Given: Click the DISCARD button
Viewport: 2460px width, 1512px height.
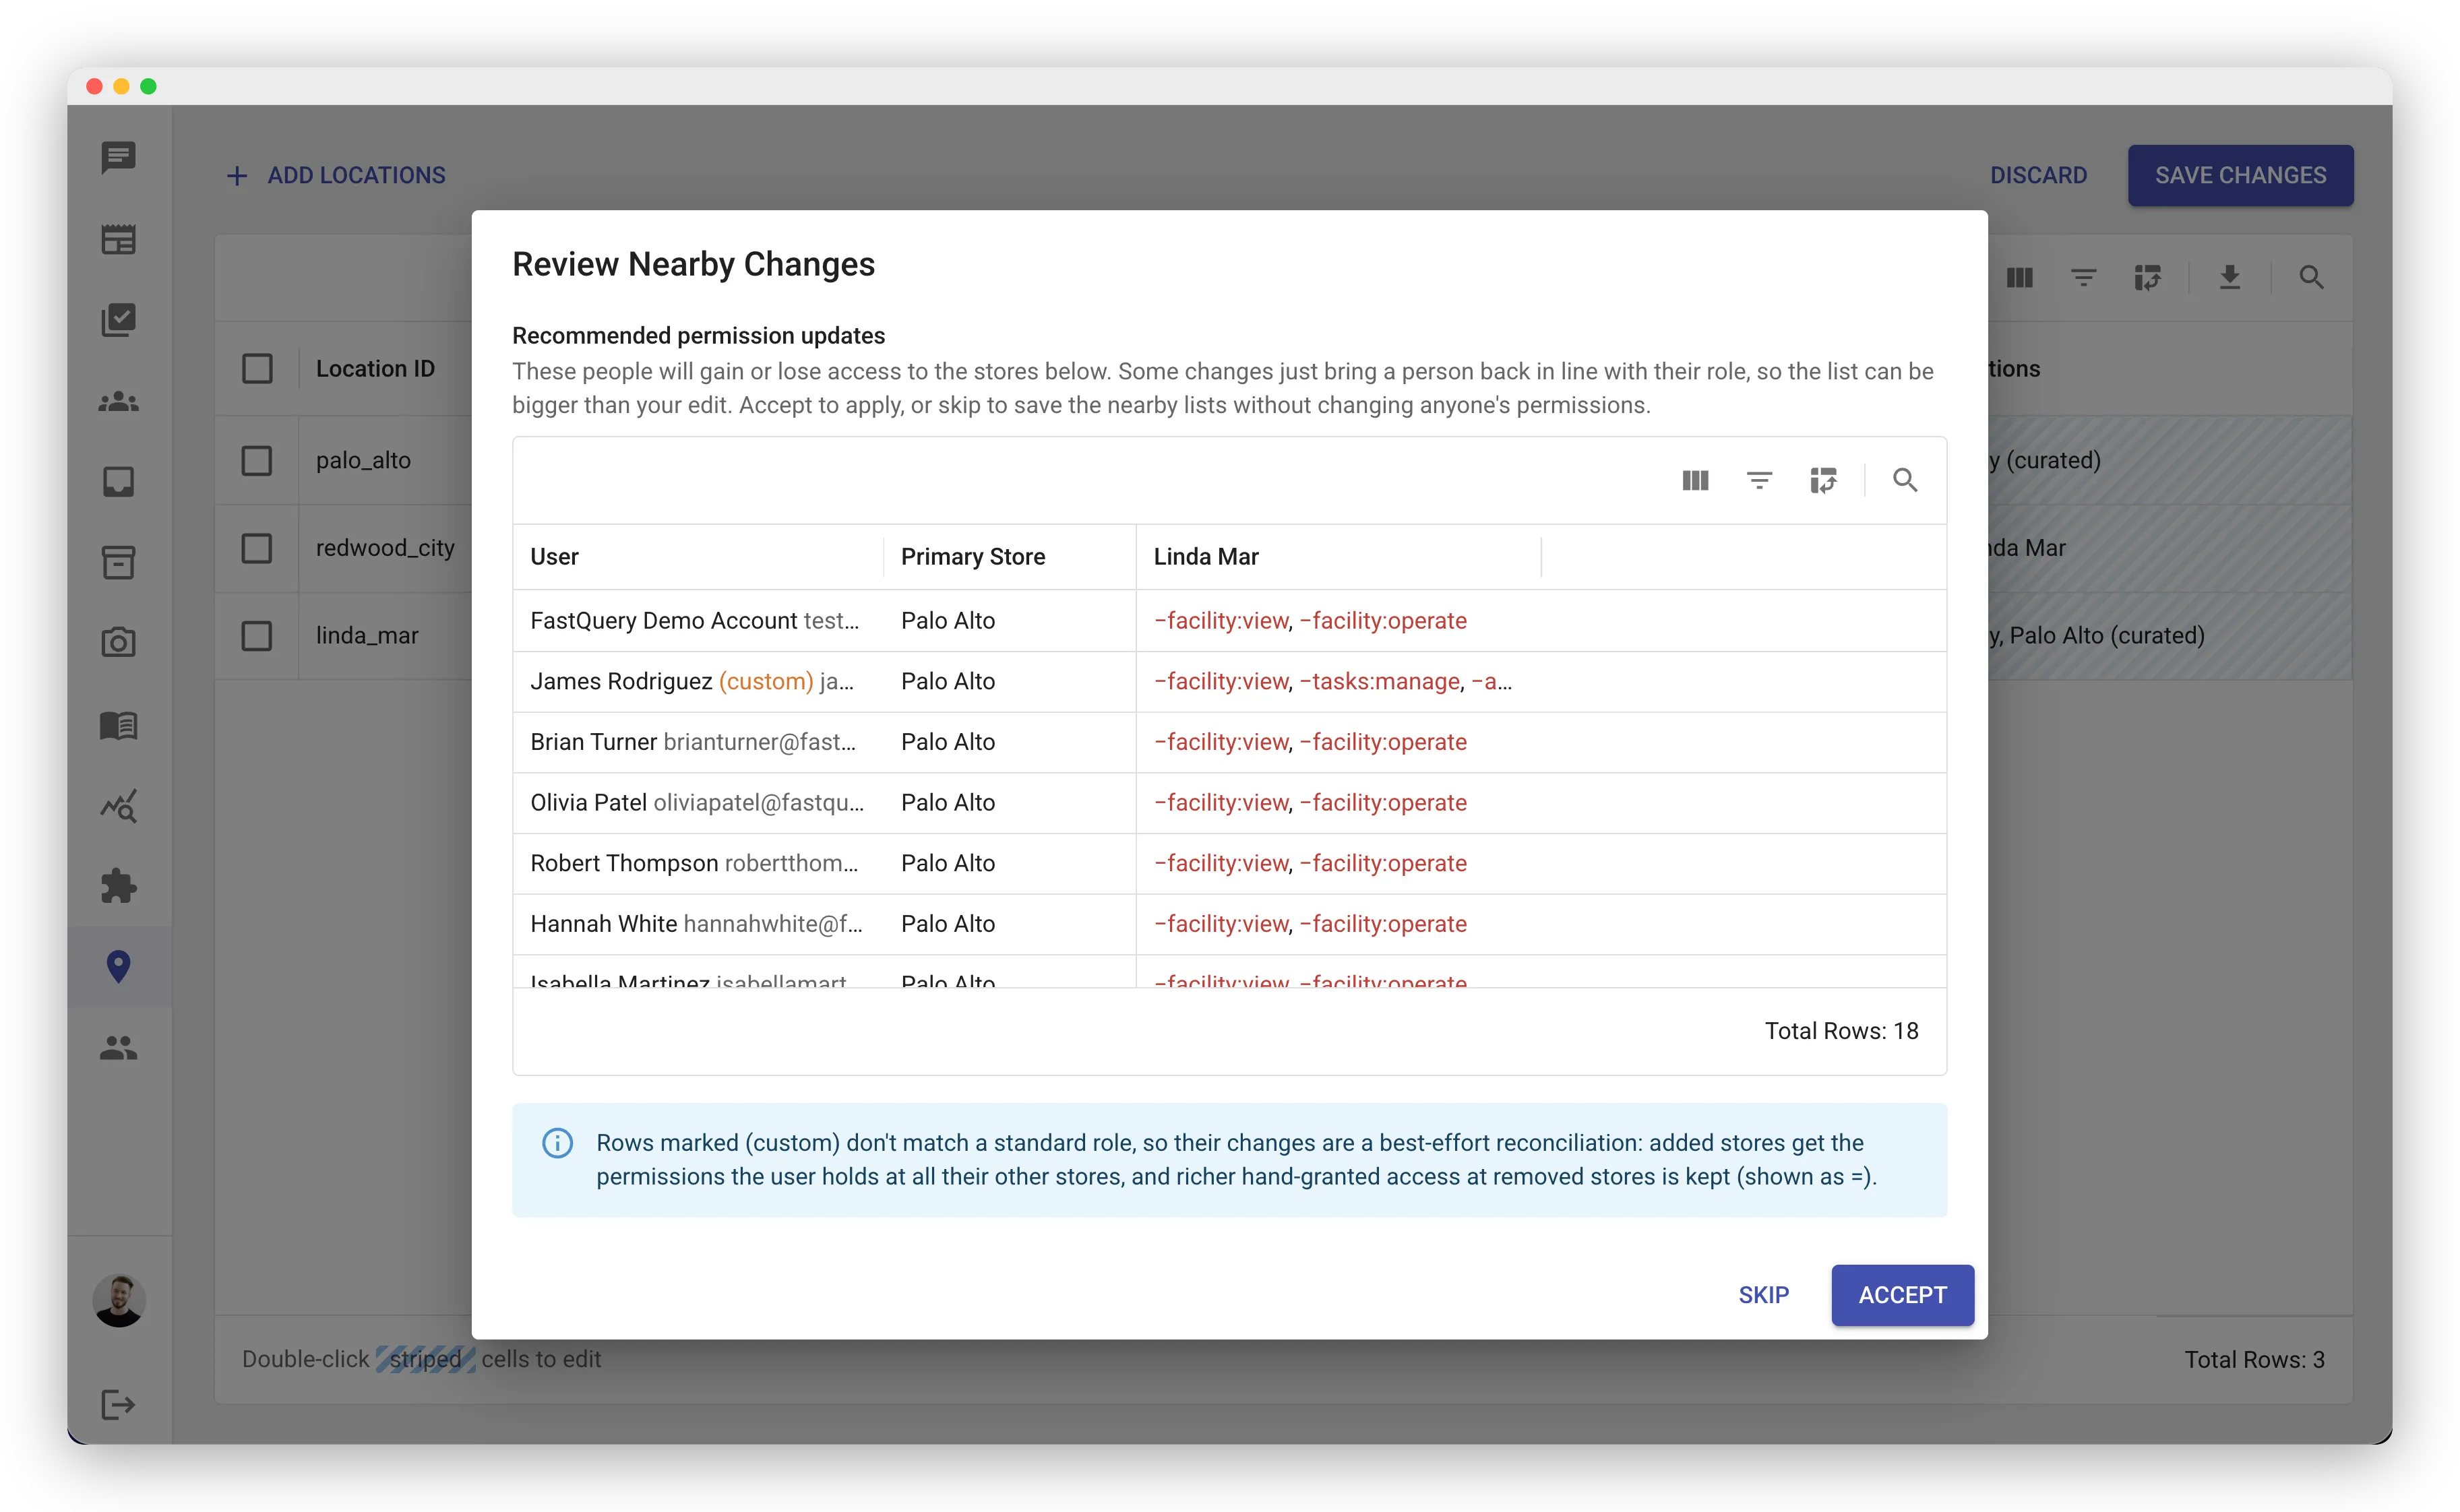Looking at the screenshot, I should [2038, 176].
